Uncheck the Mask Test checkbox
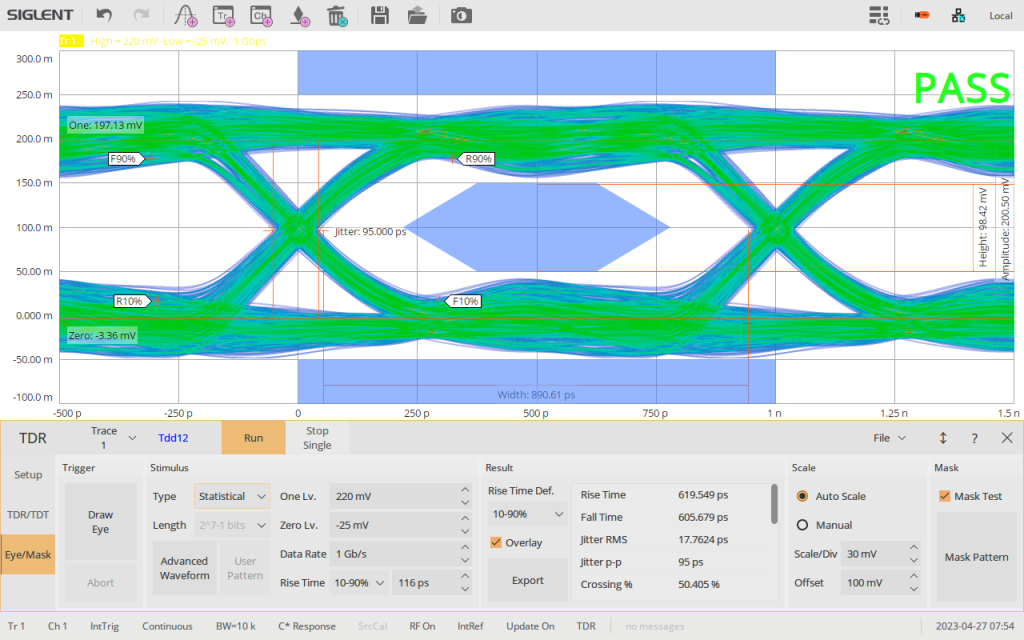Screen dimensions: 1024x640 coord(945,496)
